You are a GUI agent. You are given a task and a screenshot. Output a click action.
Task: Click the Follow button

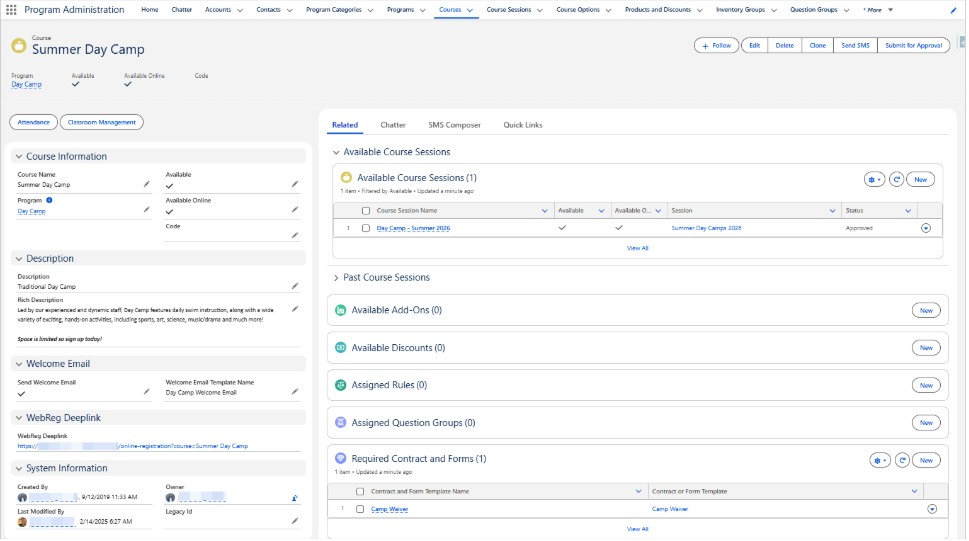[716, 46]
